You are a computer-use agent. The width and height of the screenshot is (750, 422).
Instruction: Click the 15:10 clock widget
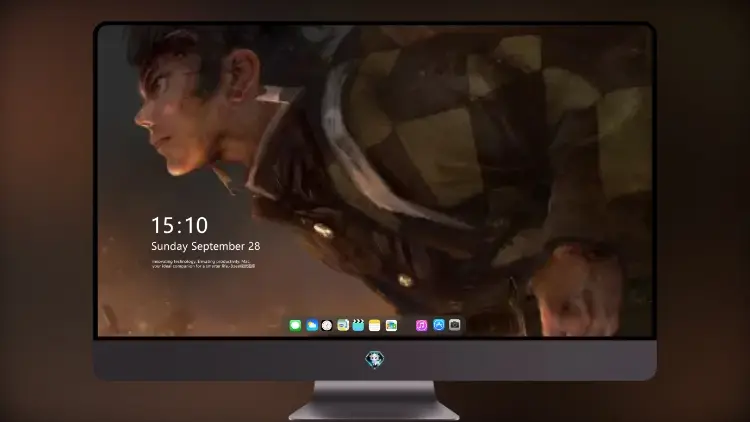click(x=179, y=225)
